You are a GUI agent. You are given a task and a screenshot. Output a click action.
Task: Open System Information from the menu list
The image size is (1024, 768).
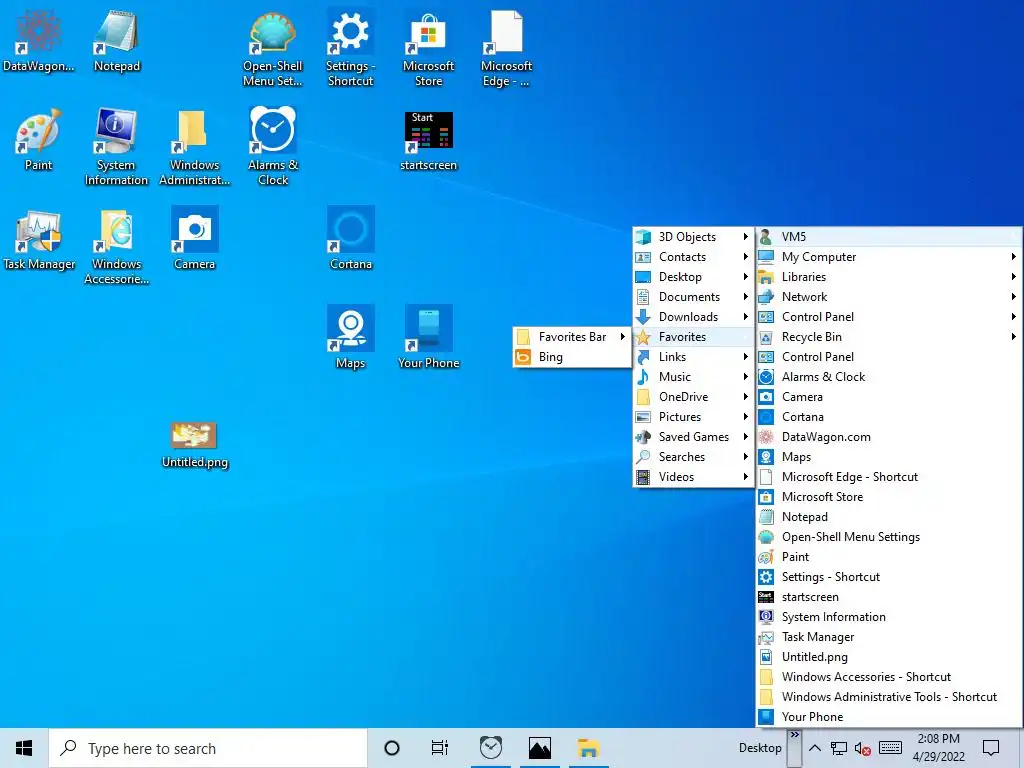point(889,617)
